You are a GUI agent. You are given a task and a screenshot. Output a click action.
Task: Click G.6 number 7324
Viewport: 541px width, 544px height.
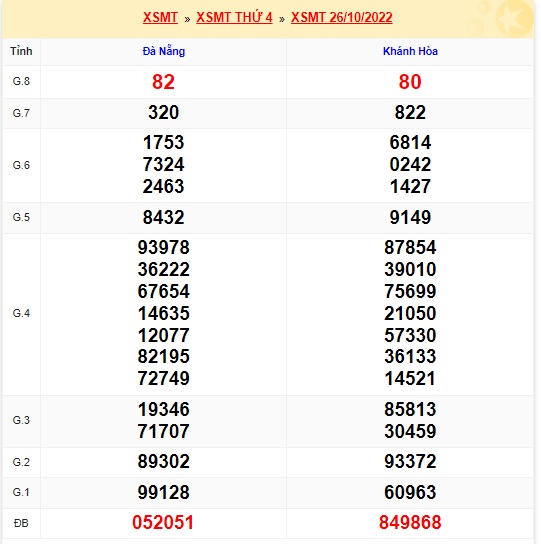point(163,164)
